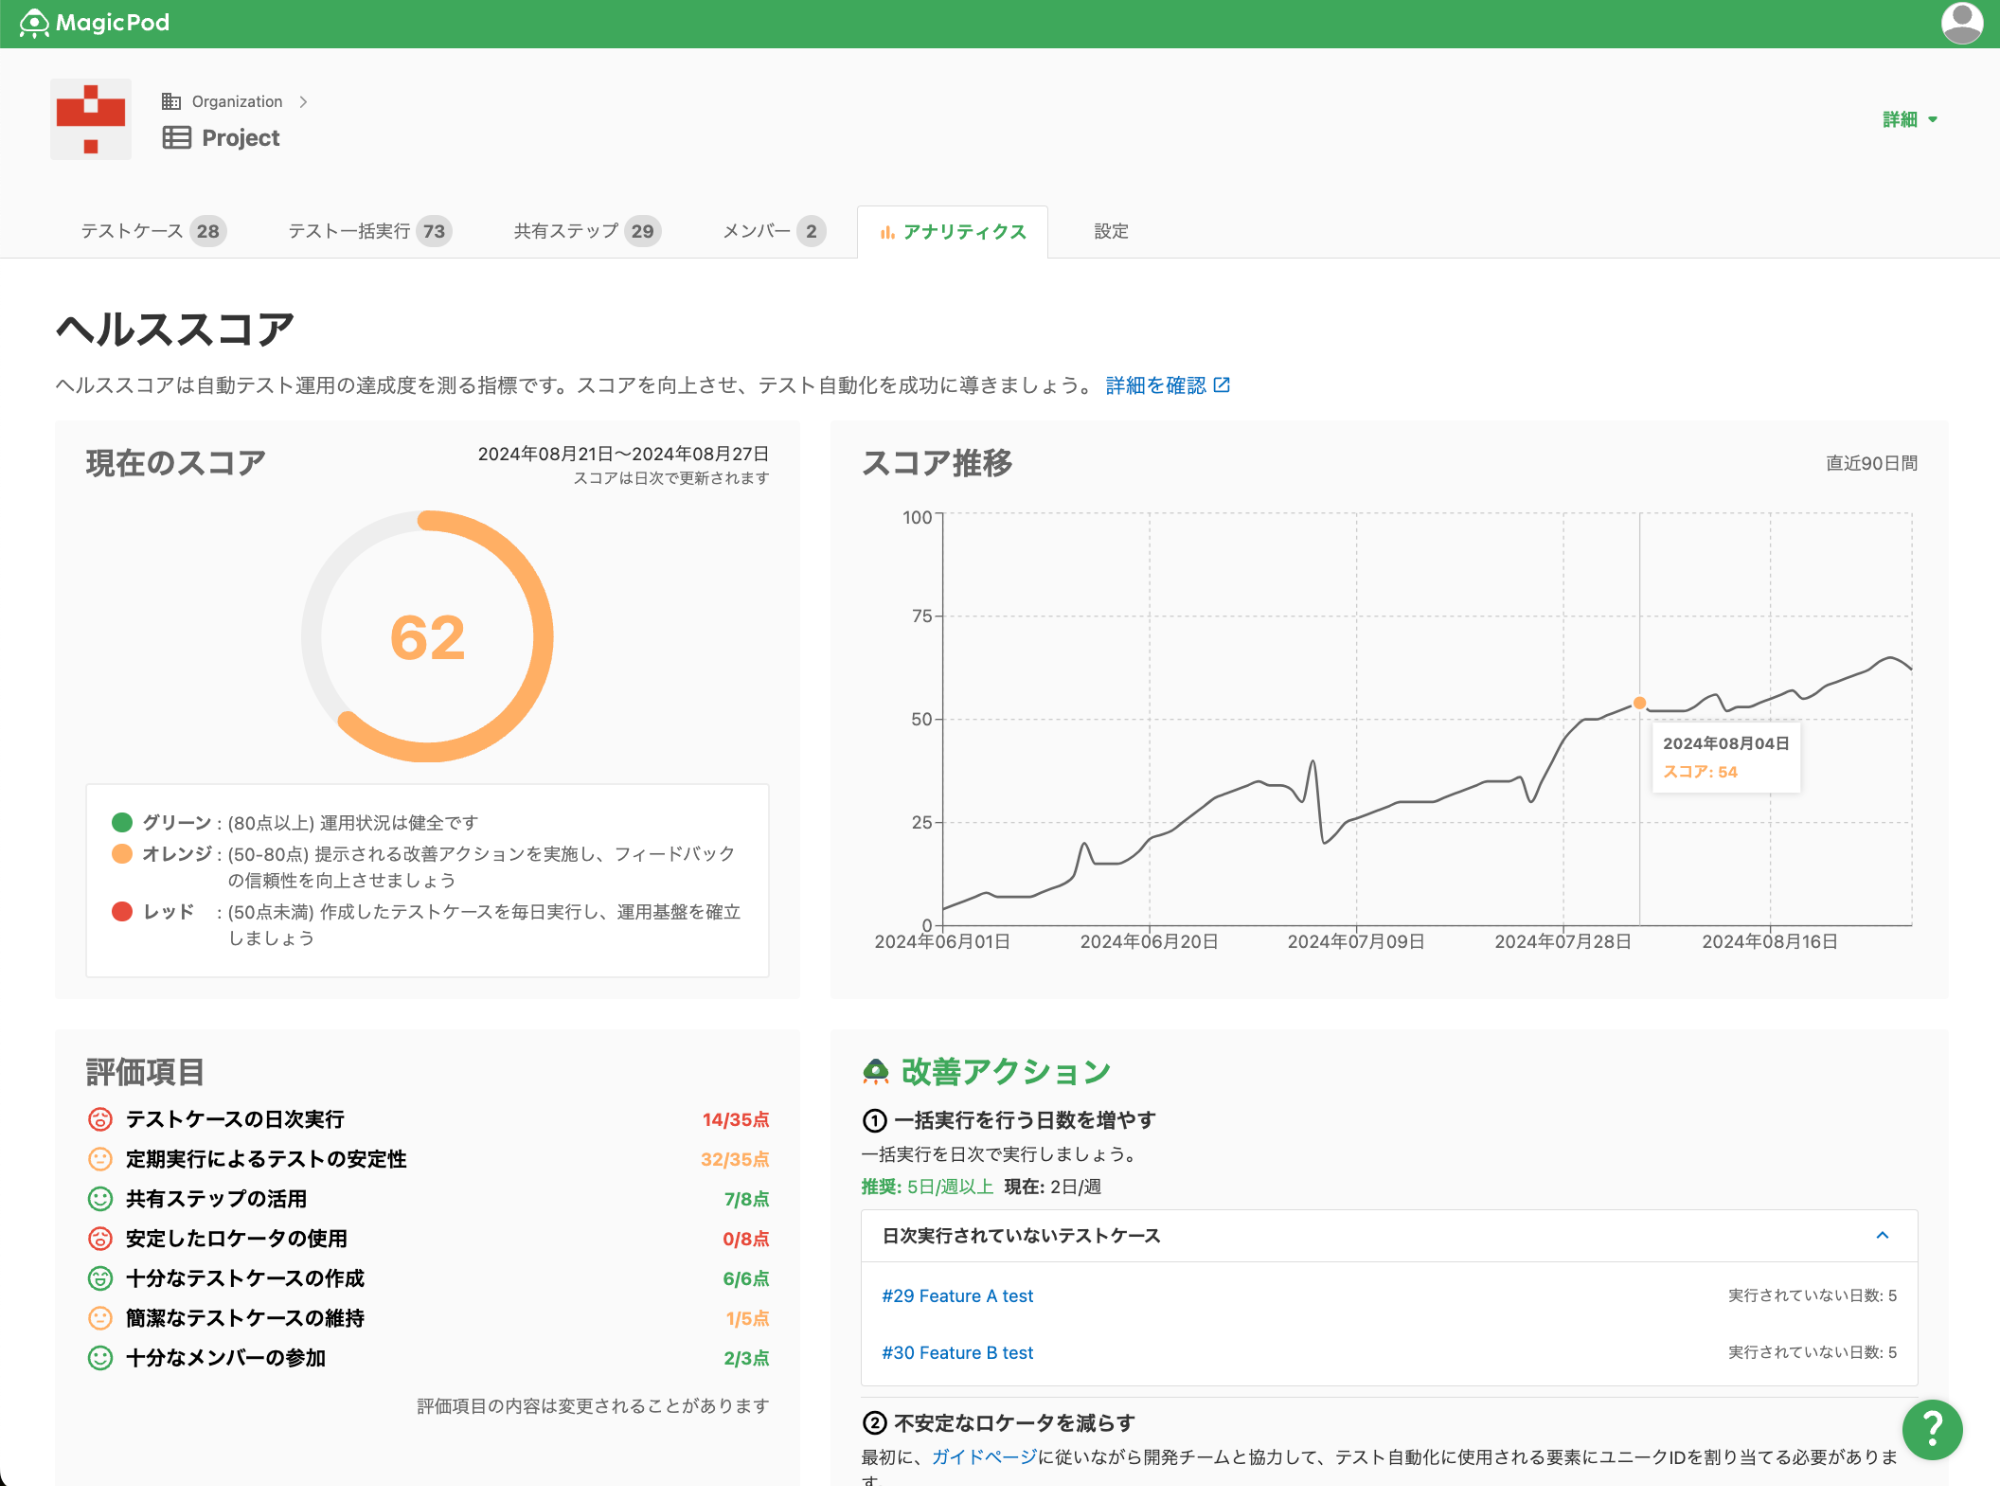
Task: Open the ガイドページ link
Action: pyautogui.click(x=984, y=1457)
